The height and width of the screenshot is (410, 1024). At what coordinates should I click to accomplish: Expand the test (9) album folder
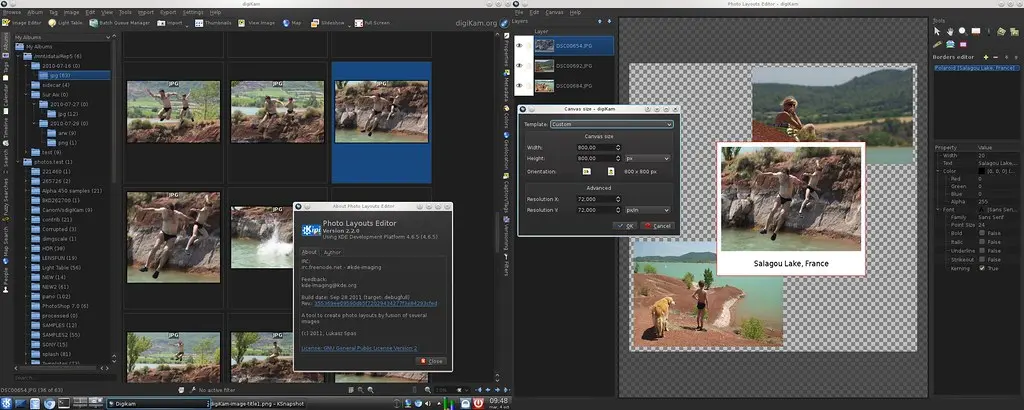pyautogui.click(x=27, y=151)
